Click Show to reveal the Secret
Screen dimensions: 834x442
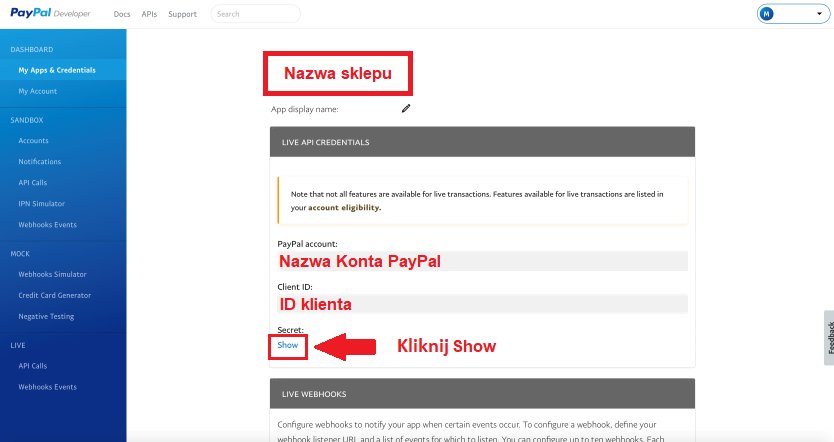(x=288, y=345)
